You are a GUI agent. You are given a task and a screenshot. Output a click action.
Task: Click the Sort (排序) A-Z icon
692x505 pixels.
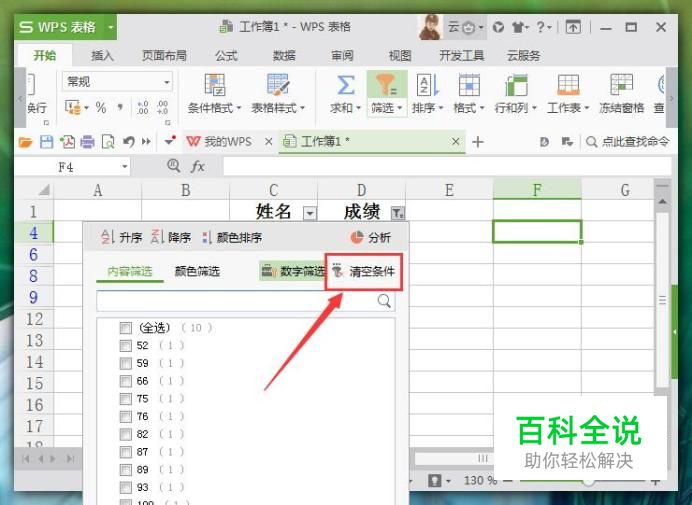click(x=427, y=85)
